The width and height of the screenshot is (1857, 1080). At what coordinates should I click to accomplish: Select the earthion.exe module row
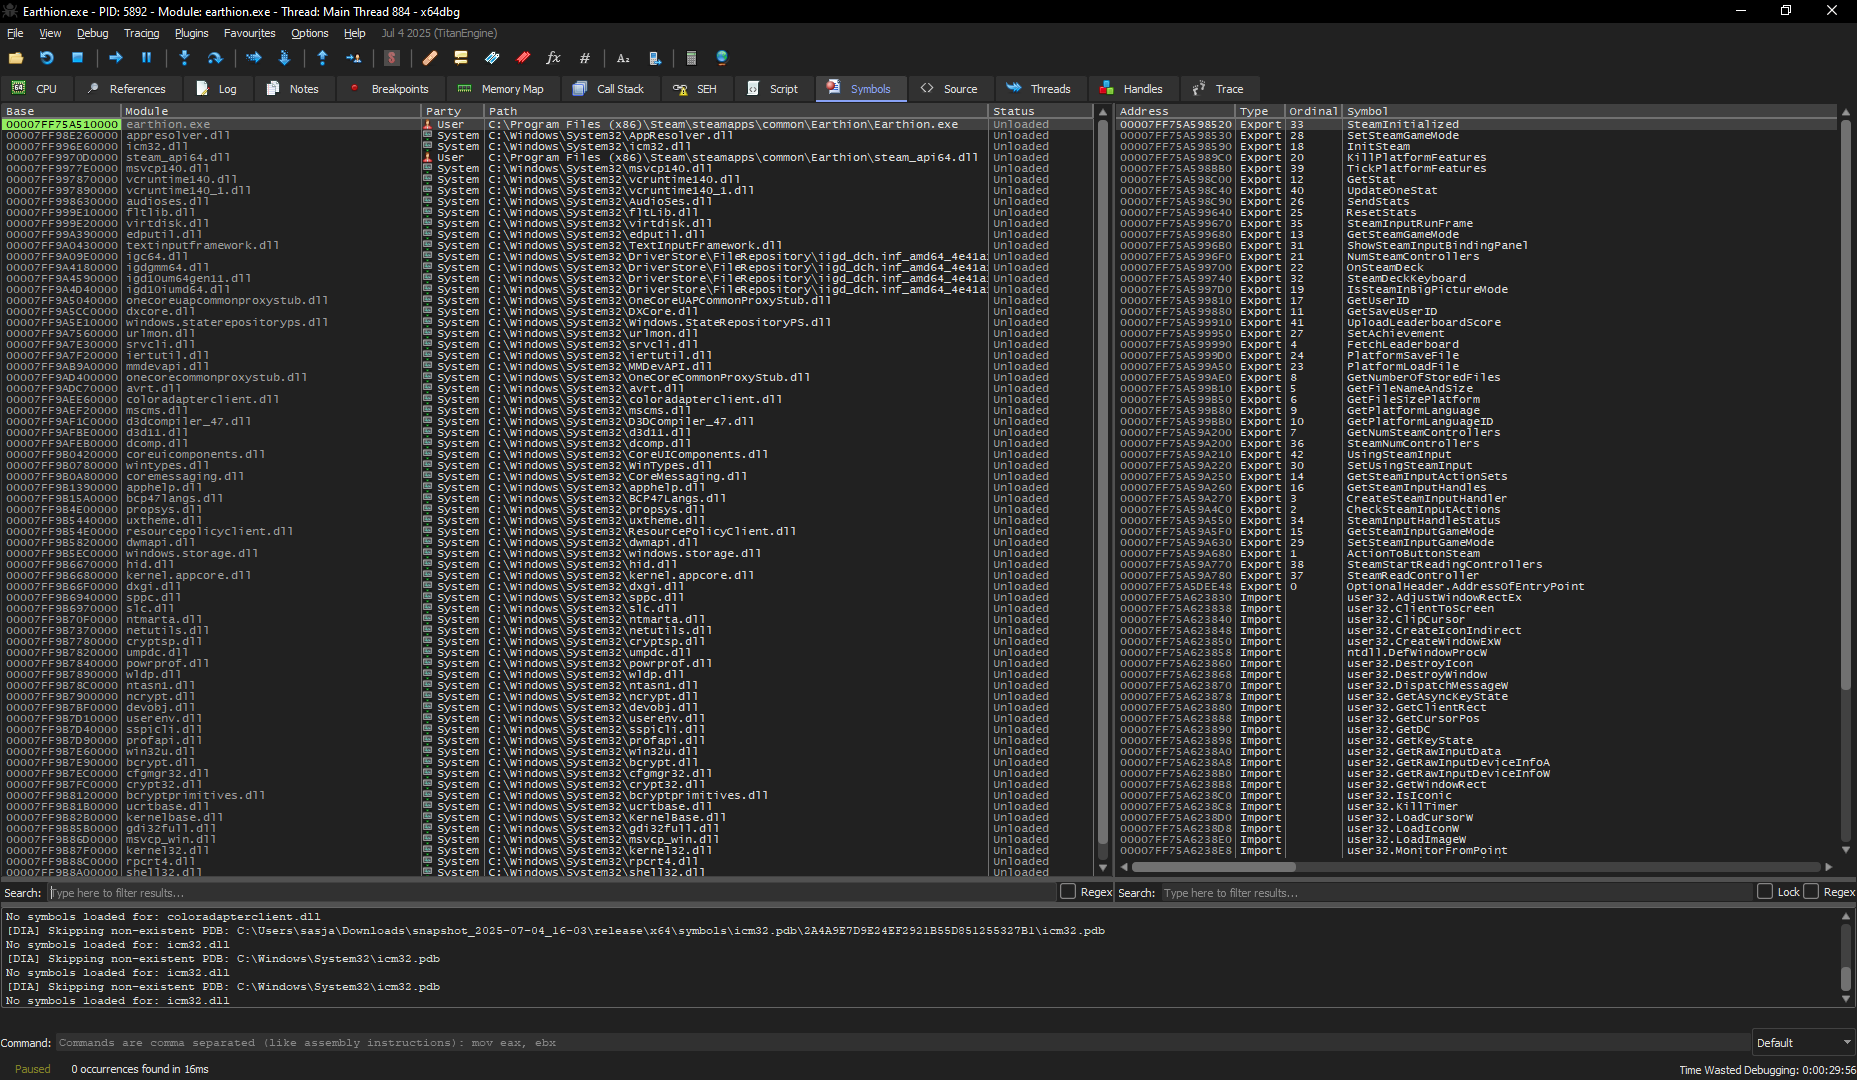[547, 125]
